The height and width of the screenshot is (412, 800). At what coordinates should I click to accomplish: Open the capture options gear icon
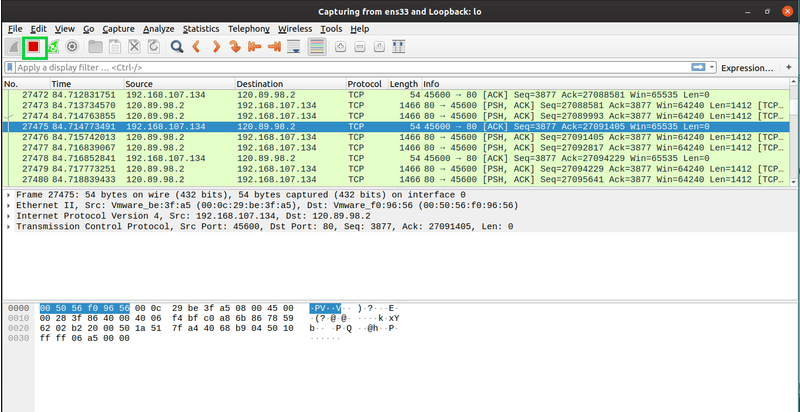coord(72,46)
